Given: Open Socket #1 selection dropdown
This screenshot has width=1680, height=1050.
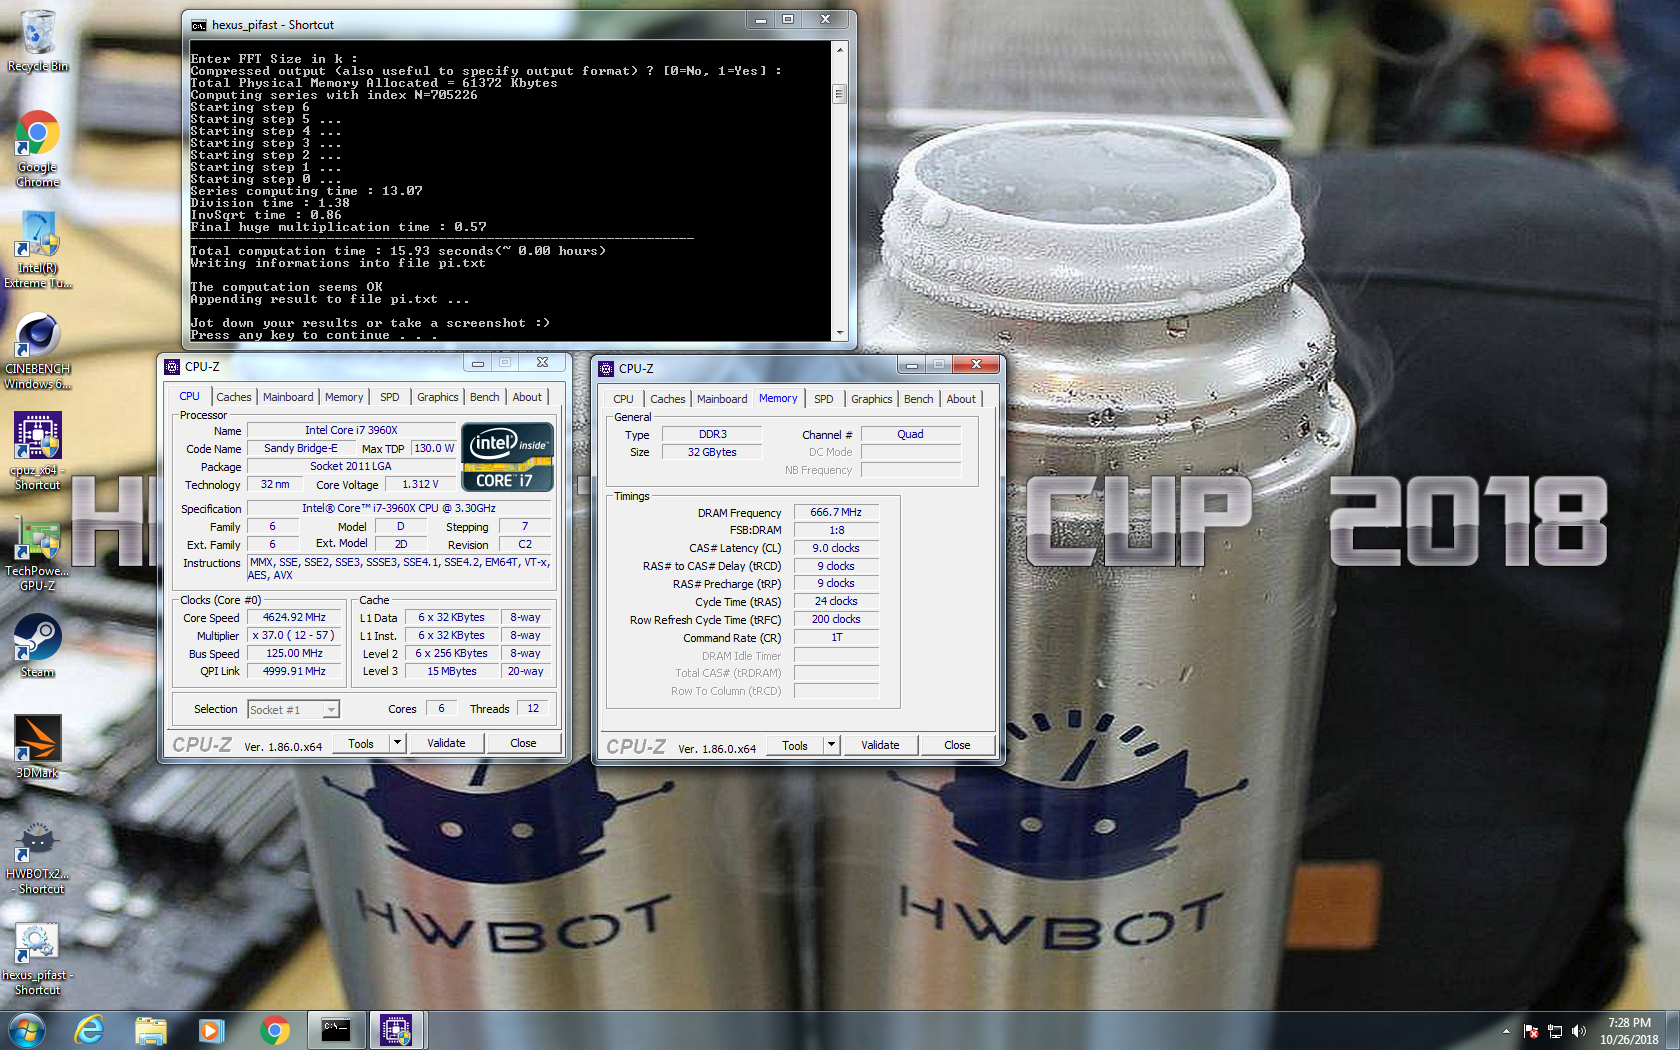Looking at the screenshot, I should [294, 709].
